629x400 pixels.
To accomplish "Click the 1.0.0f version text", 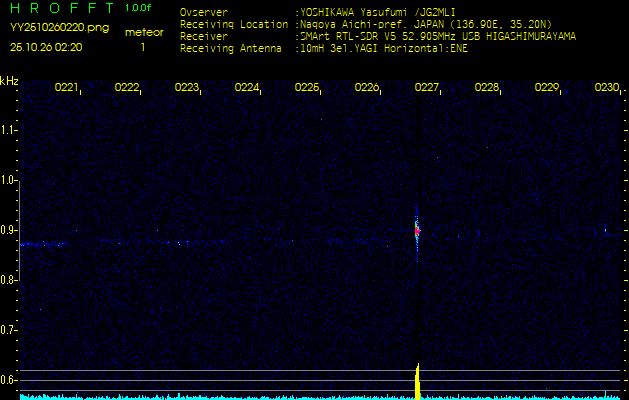I will 140,8.
